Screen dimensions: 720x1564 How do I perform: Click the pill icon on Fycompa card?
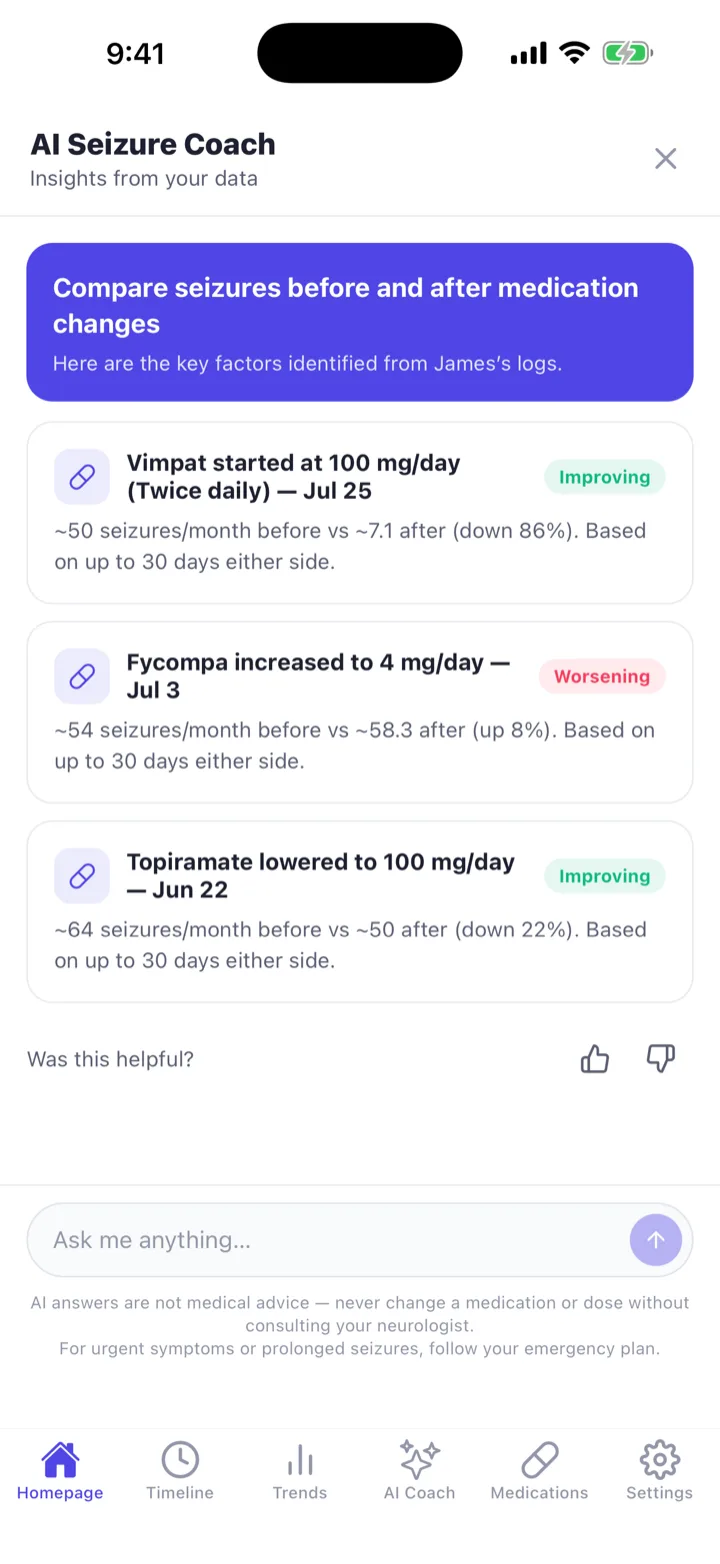[x=82, y=676]
